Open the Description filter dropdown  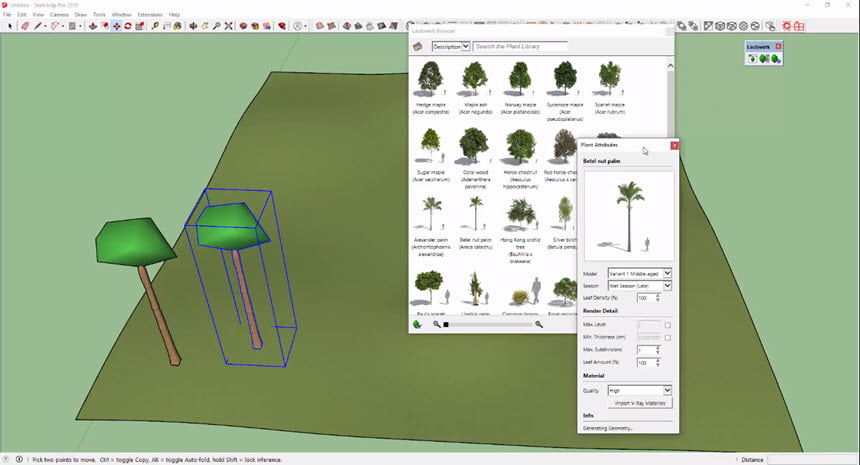pos(451,47)
